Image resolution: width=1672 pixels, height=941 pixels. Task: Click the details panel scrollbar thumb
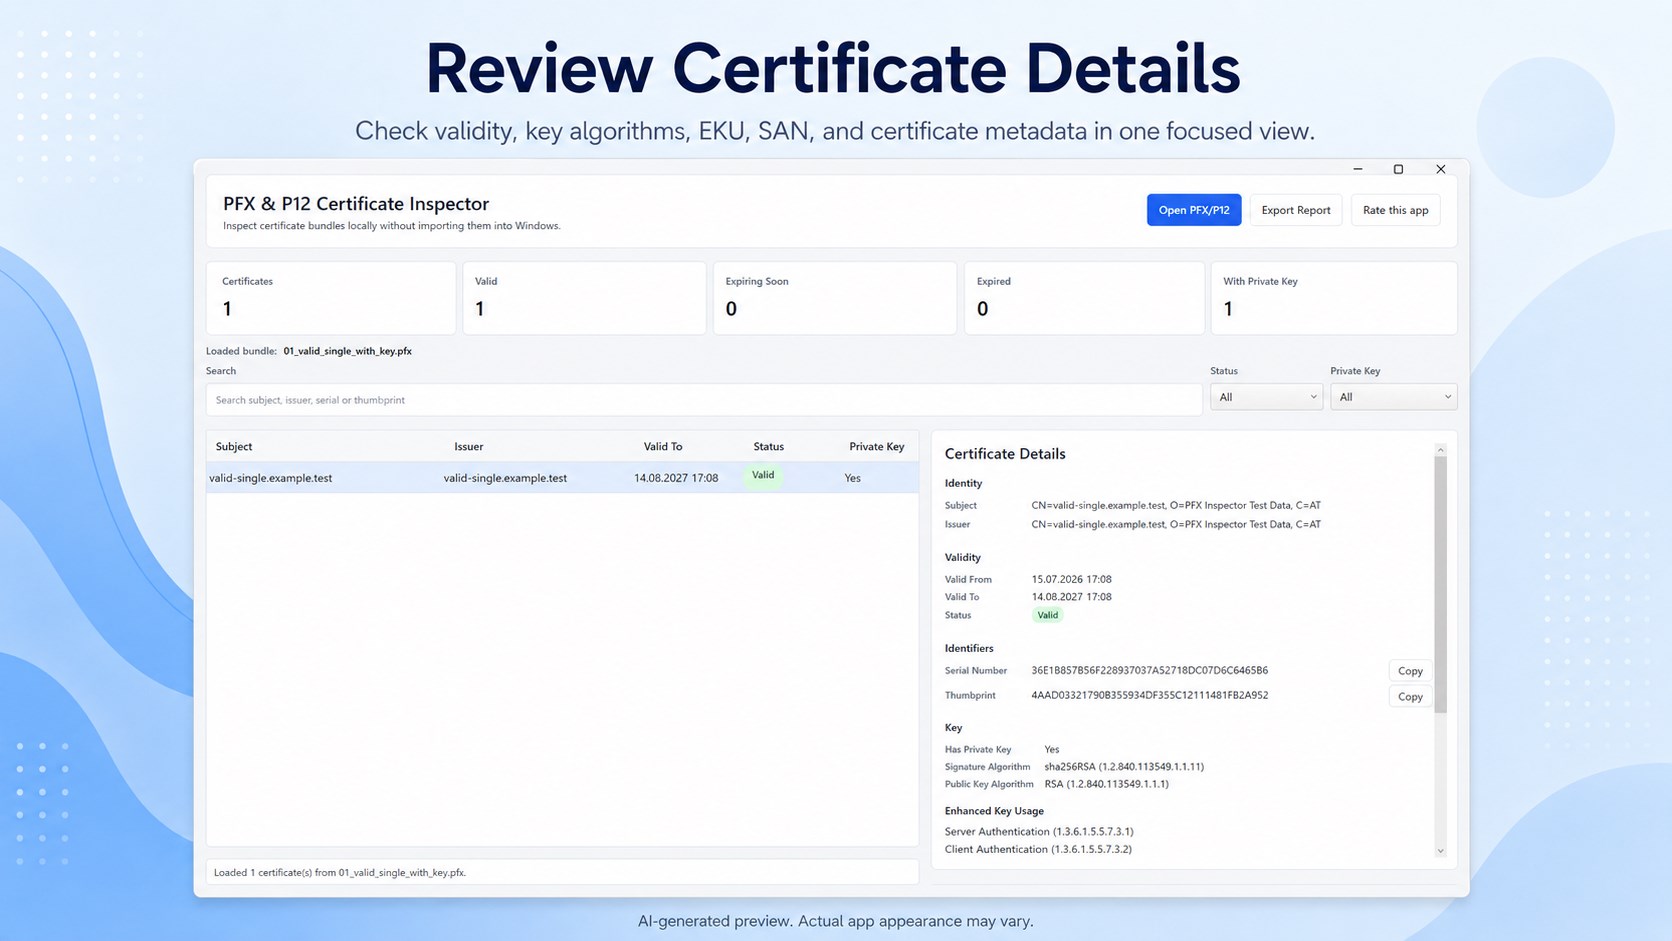pyautogui.click(x=1440, y=585)
